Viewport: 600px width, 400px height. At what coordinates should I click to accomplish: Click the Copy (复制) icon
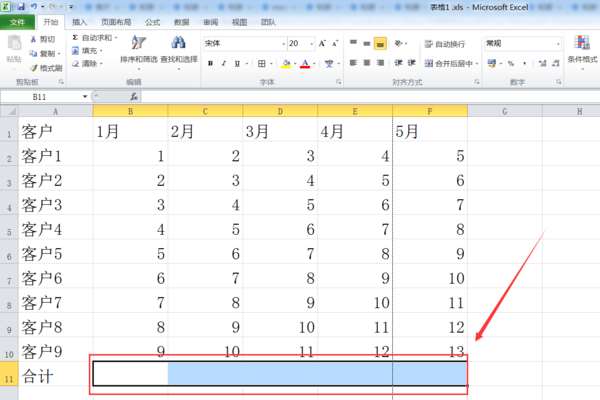coord(33,53)
